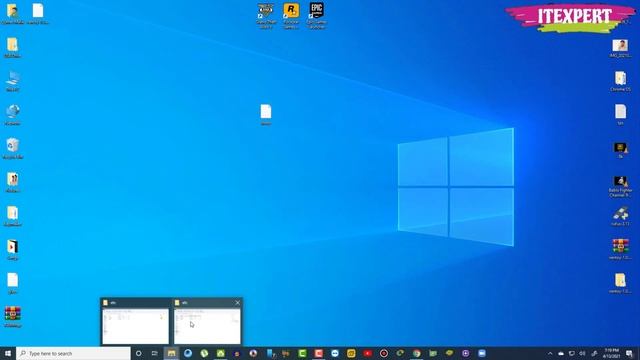Click the 'Type here to search' box
The height and width of the screenshot is (360, 640).
click(73, 353)
